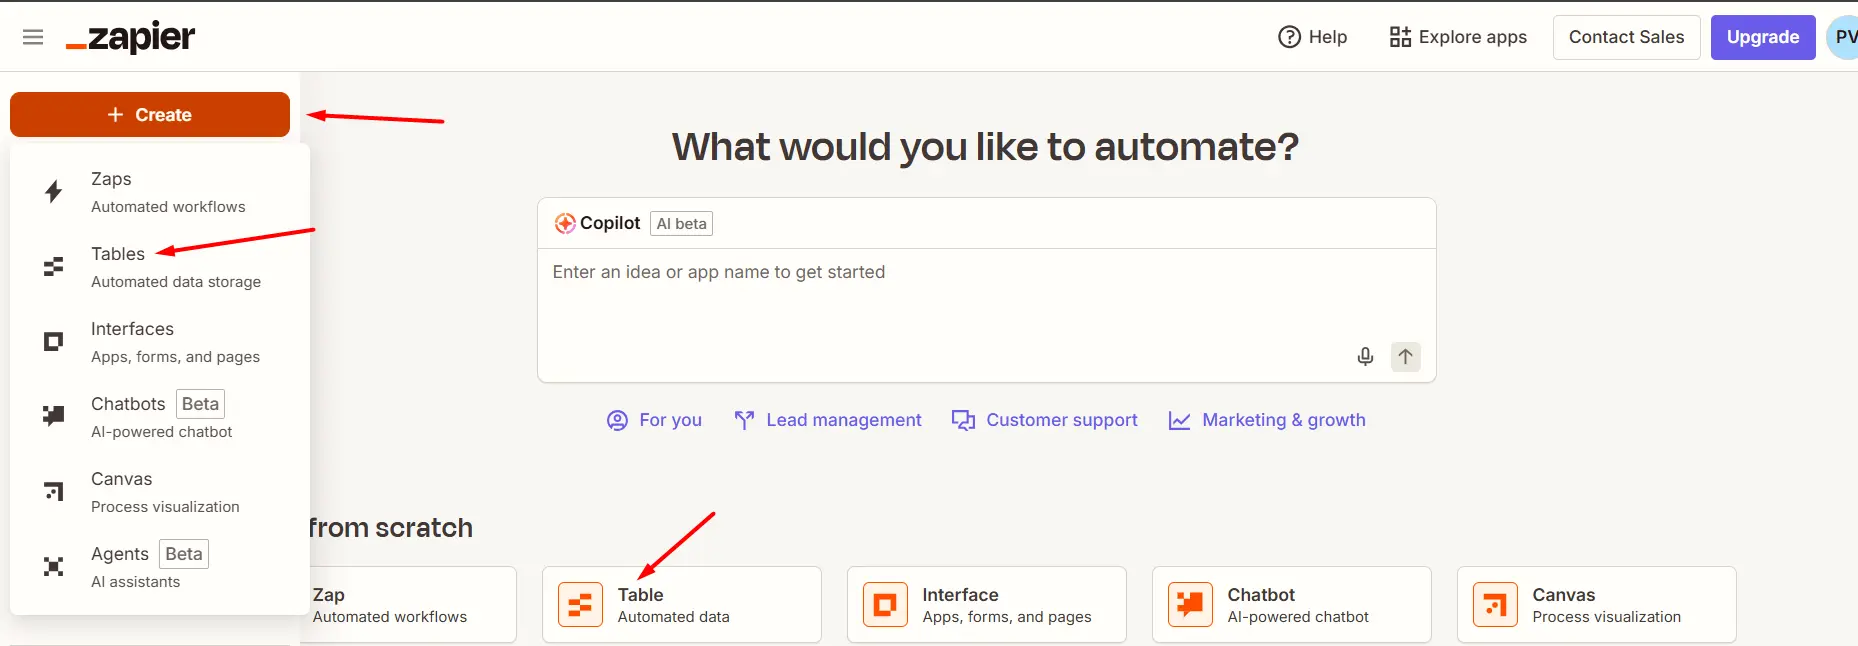Screen dimensions: 1858x646
Task: Click the Beta badge beside Chatbots
Action: pos(200,404)
